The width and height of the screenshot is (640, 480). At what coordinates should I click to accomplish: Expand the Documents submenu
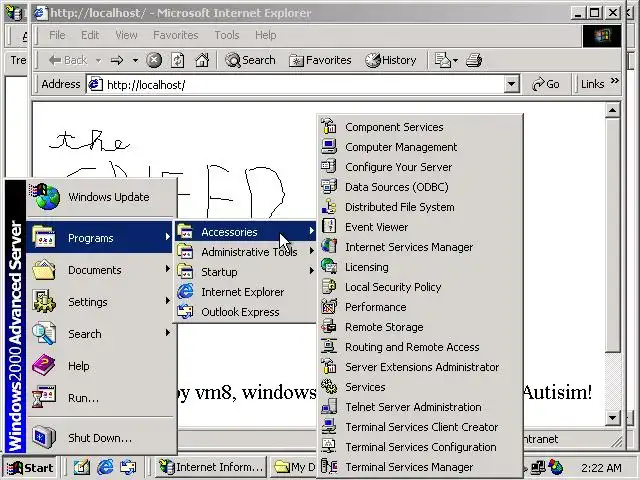100,270
